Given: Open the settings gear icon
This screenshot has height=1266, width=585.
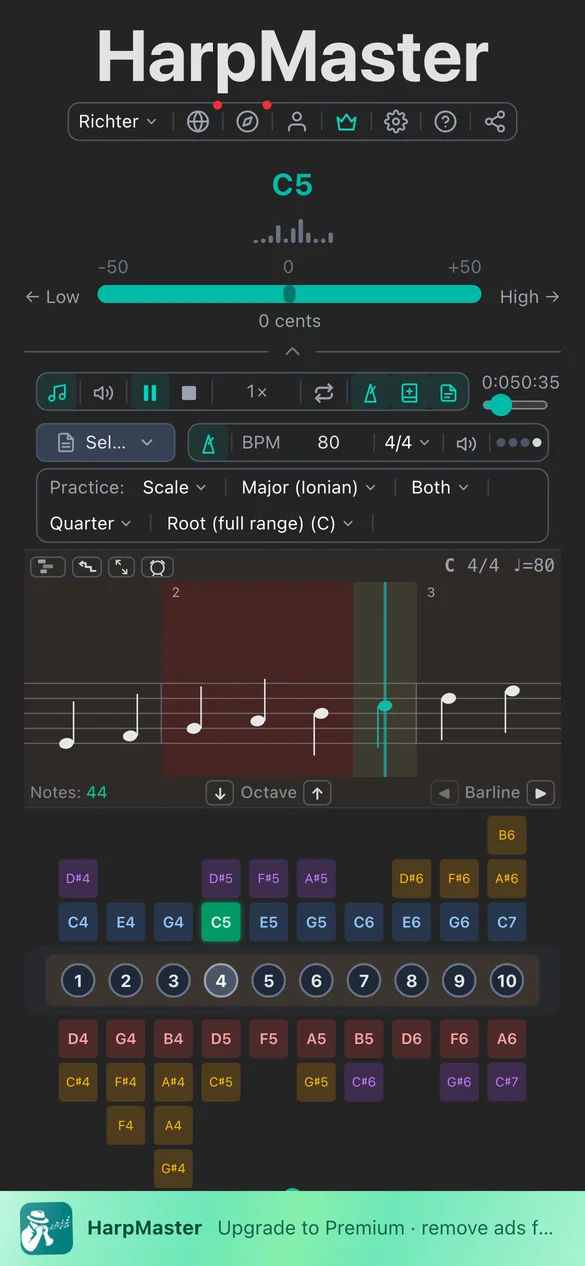Looking at the screenshot, I should point(396,122).
